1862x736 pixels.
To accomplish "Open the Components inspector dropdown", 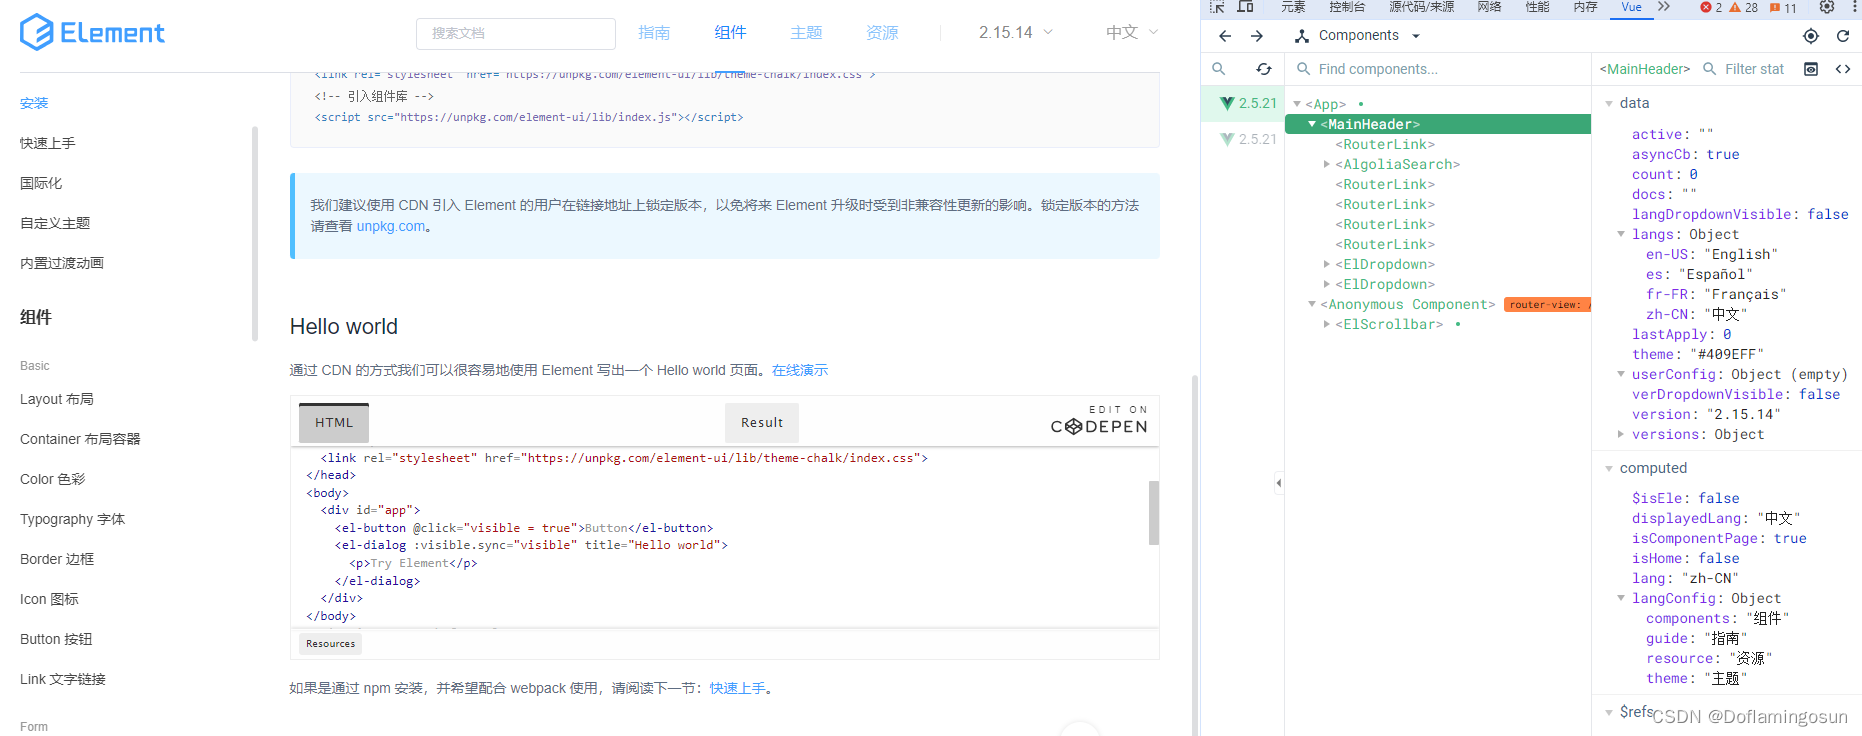I will tap(1357, 36).
